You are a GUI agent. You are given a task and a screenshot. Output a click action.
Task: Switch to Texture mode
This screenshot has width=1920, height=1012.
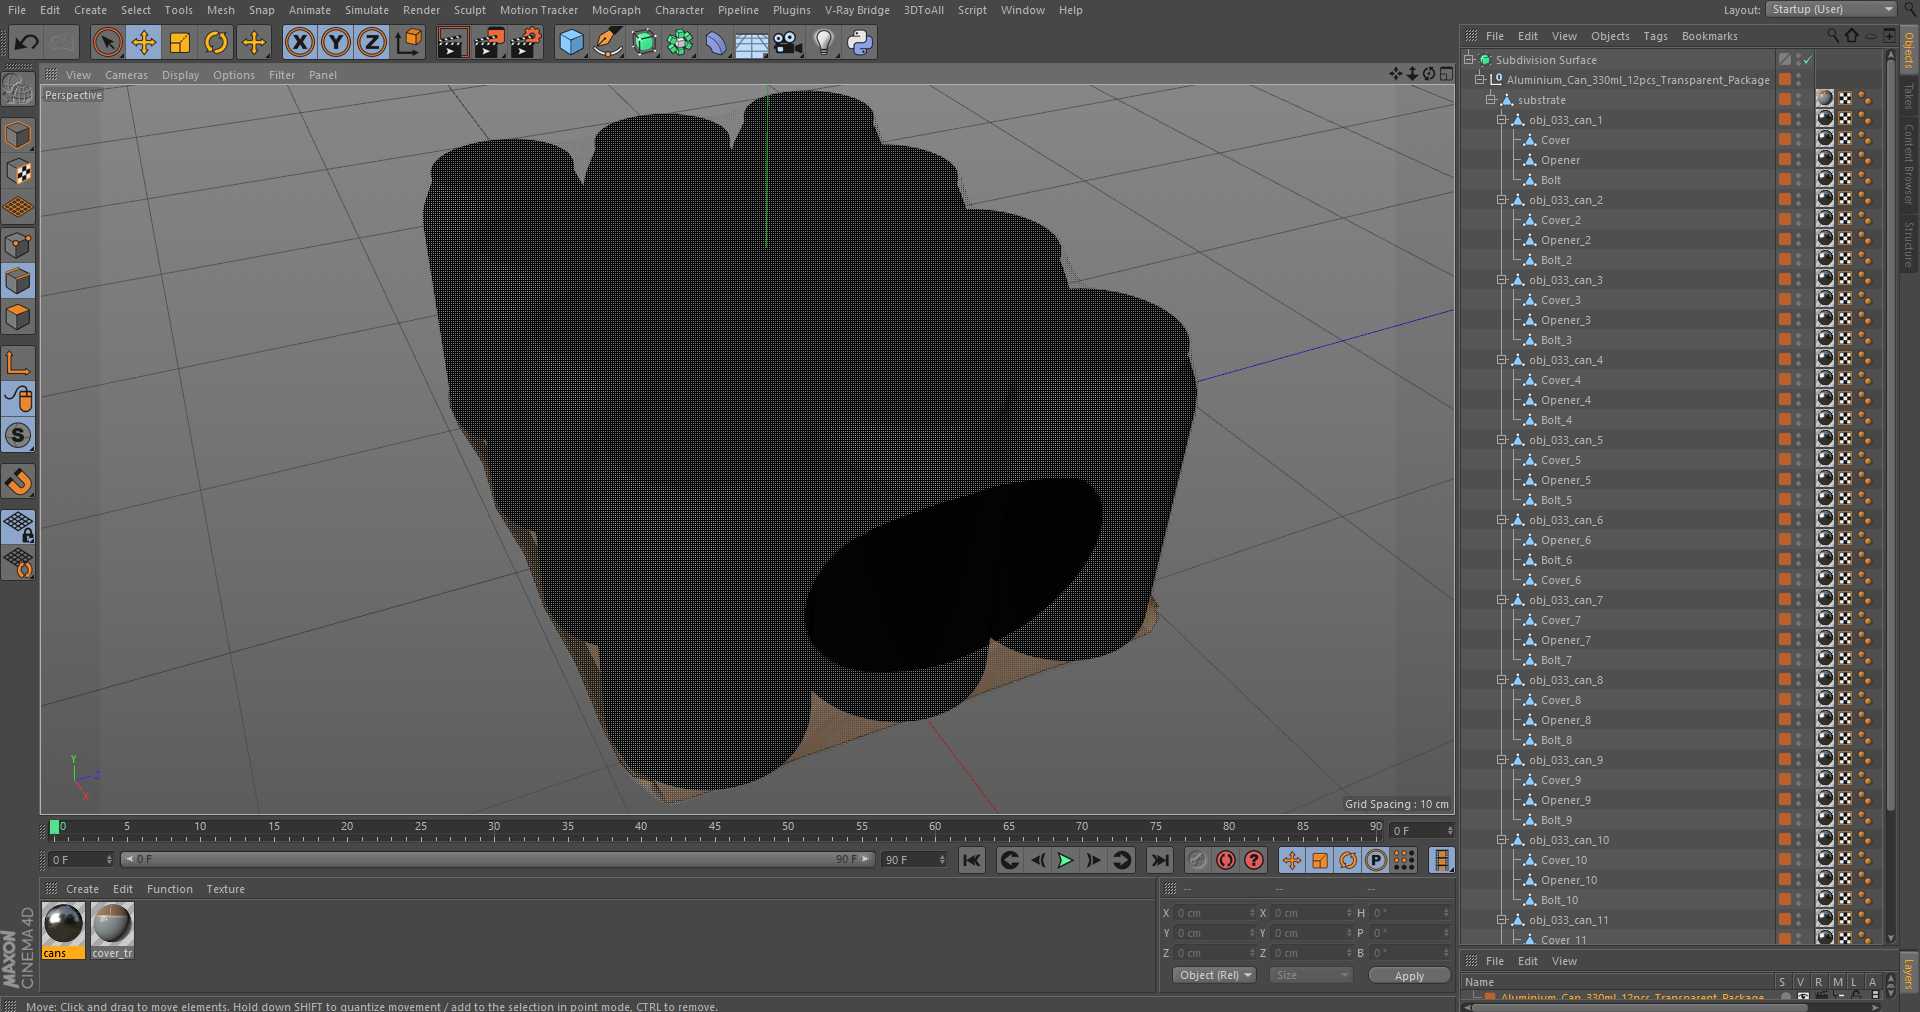click(18, 171)
